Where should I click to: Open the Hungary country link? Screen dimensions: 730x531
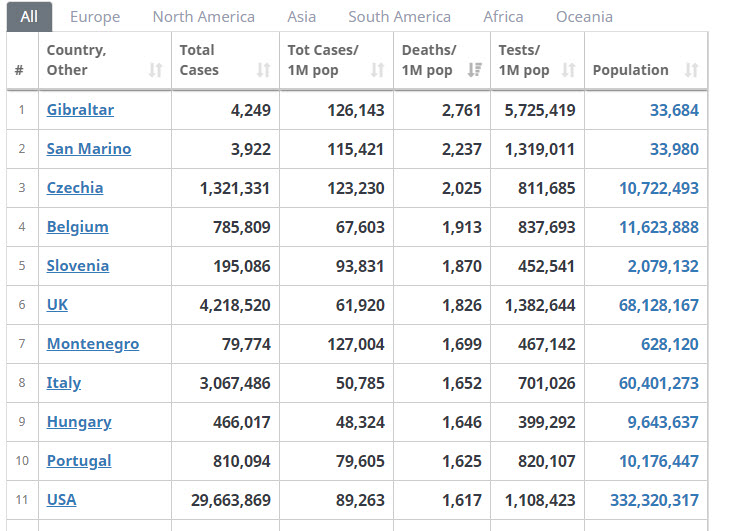pyautogui.click(x=79, y=422)
